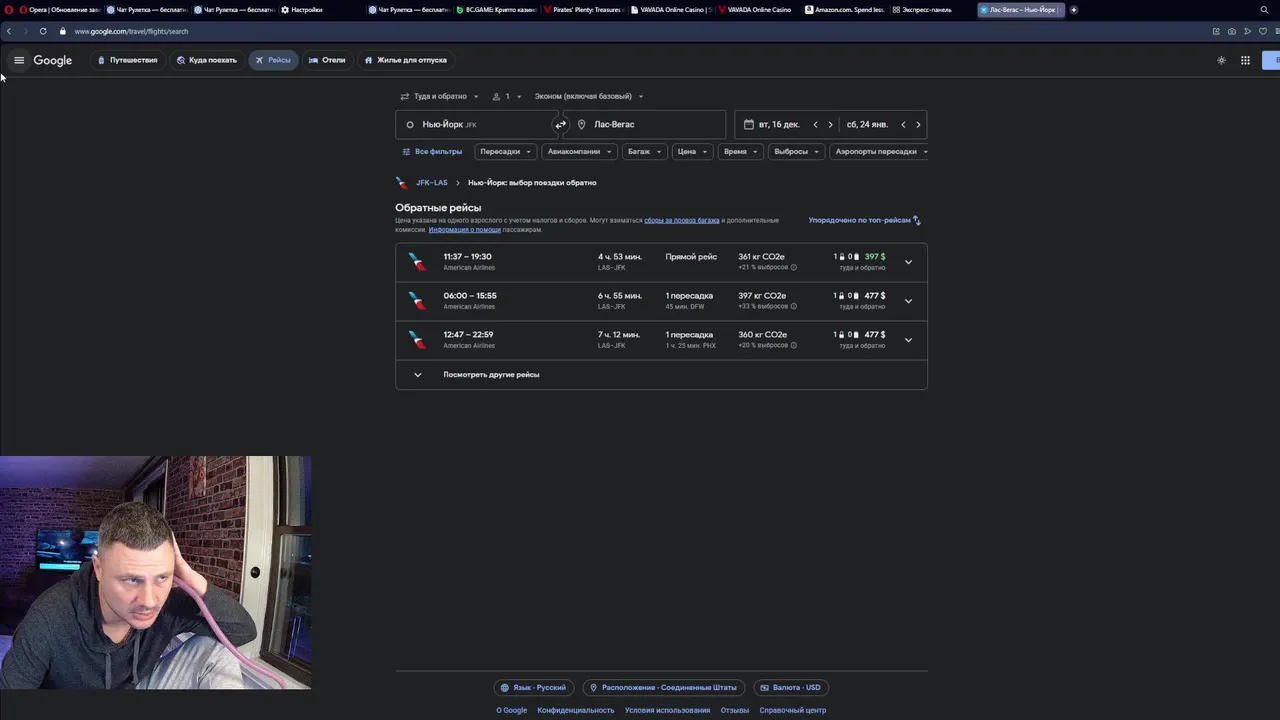
Task: Click the Google logo
Action: [53, 60]
